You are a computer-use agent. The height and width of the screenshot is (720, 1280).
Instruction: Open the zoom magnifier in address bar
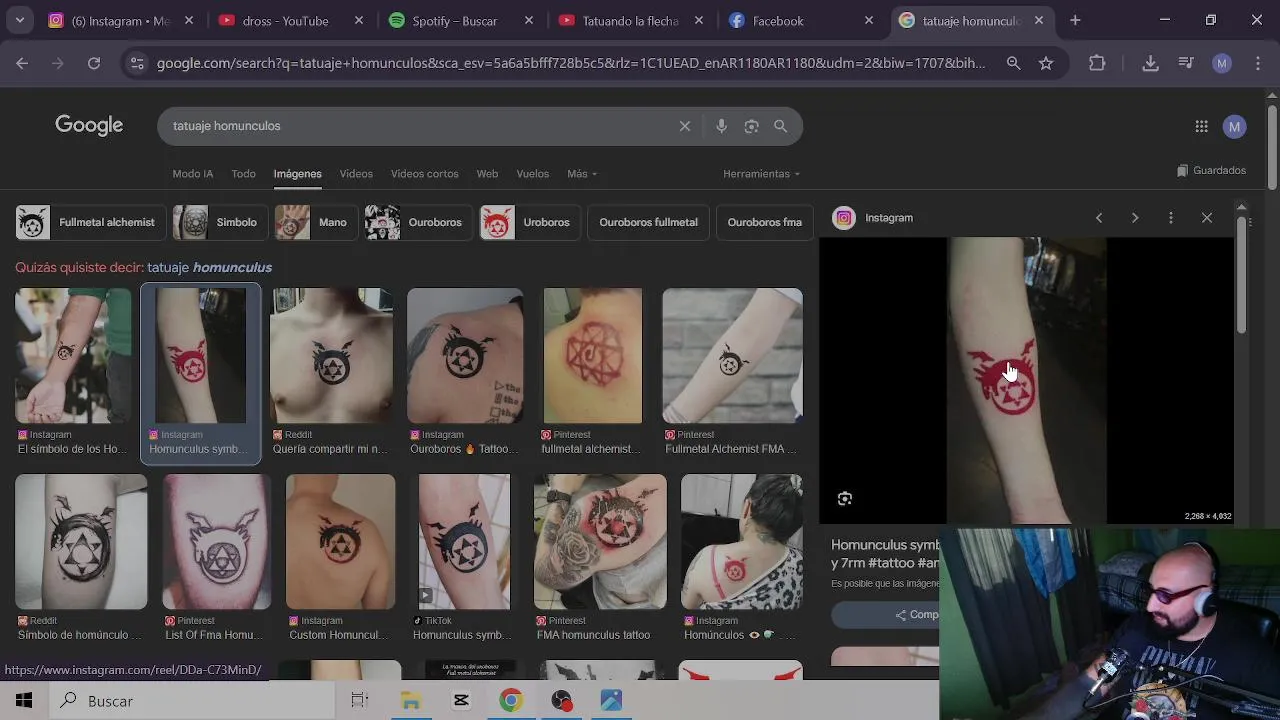coord(1013,63)
